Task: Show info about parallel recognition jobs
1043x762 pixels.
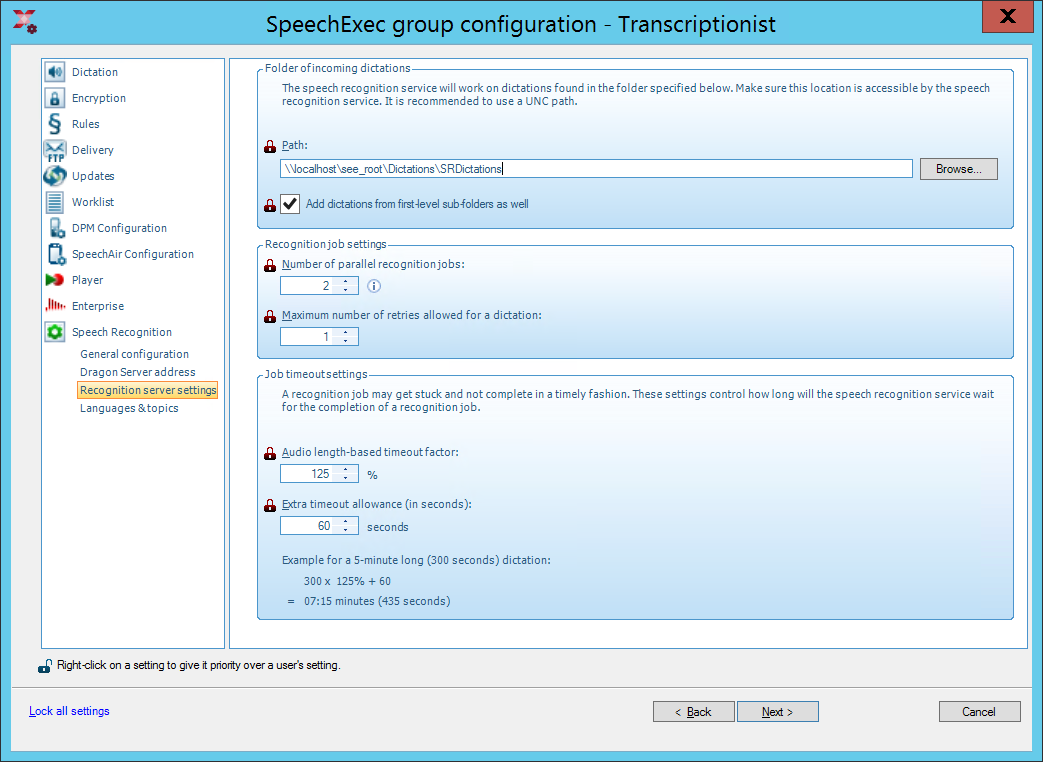Action: tap(374, 286)
